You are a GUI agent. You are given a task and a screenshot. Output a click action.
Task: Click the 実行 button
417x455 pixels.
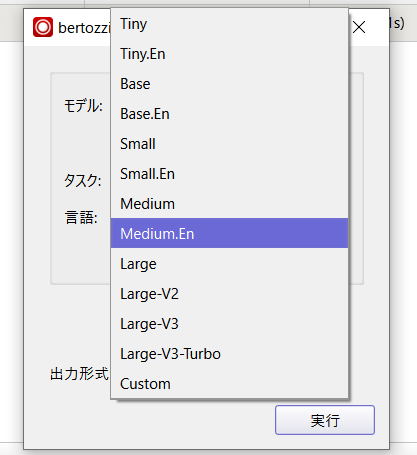(325, 420)
